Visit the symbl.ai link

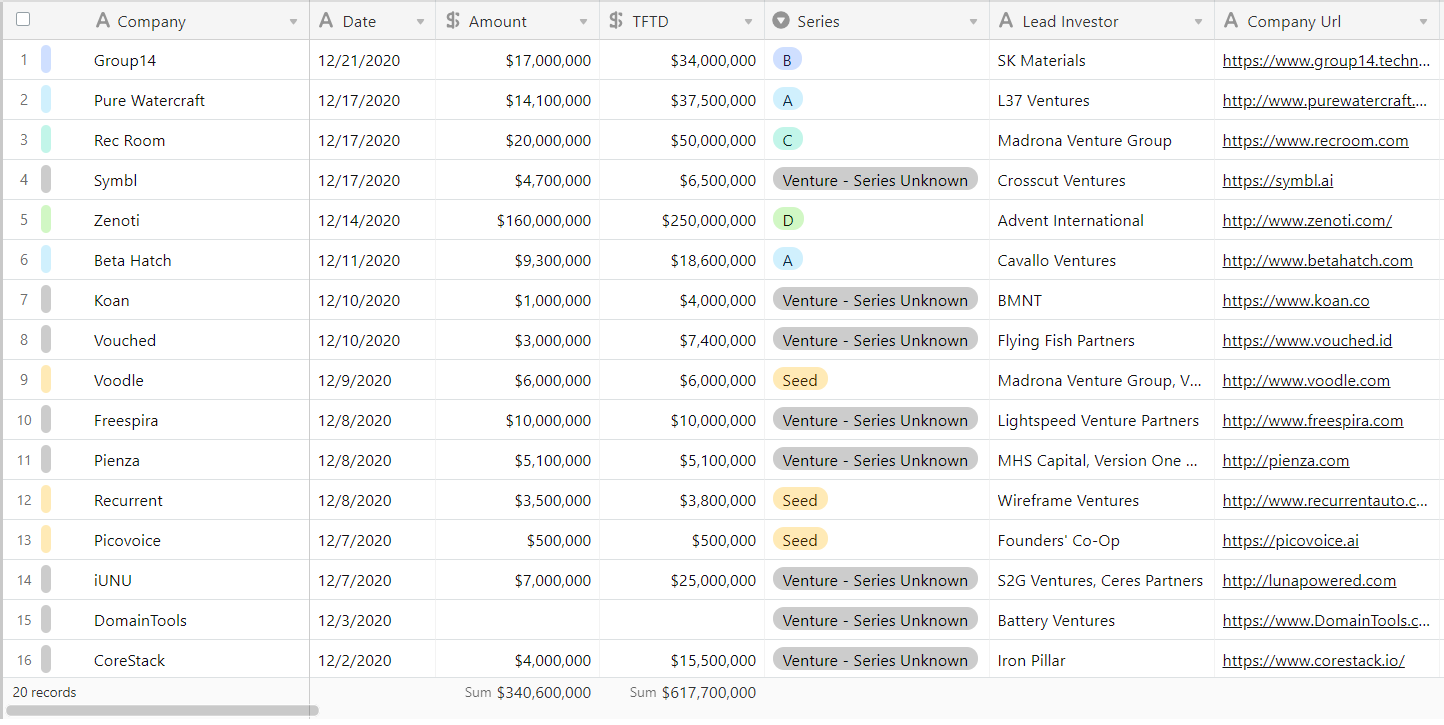click(x=1278, y=181)
